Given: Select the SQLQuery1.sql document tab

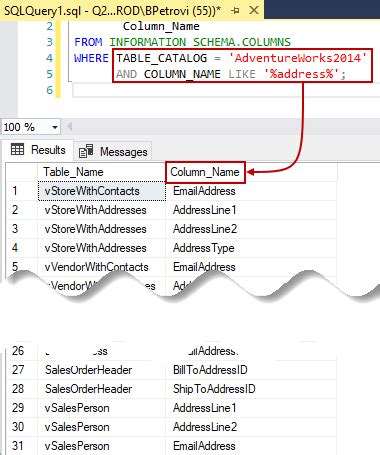Looking at the screenshot, I should click(x=132, y=10).
